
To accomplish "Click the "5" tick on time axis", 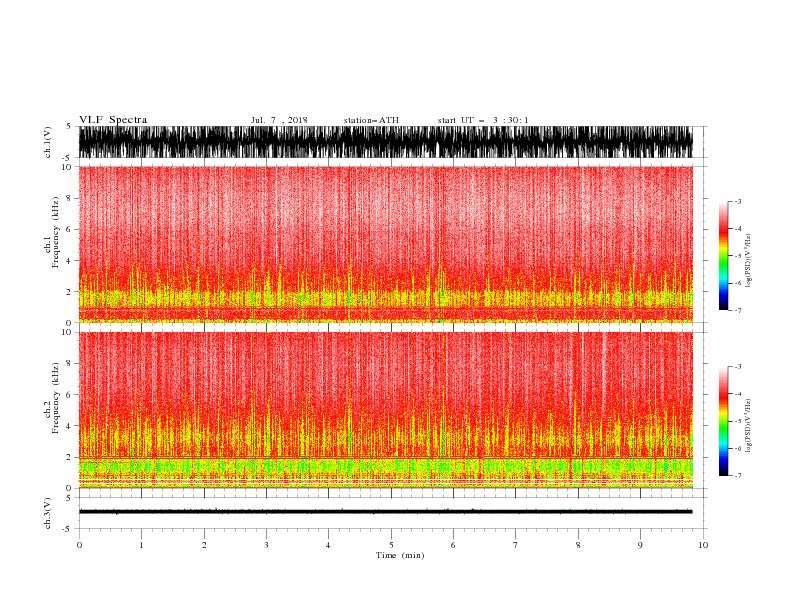I will pyautogui.click(x=391, y=545).
